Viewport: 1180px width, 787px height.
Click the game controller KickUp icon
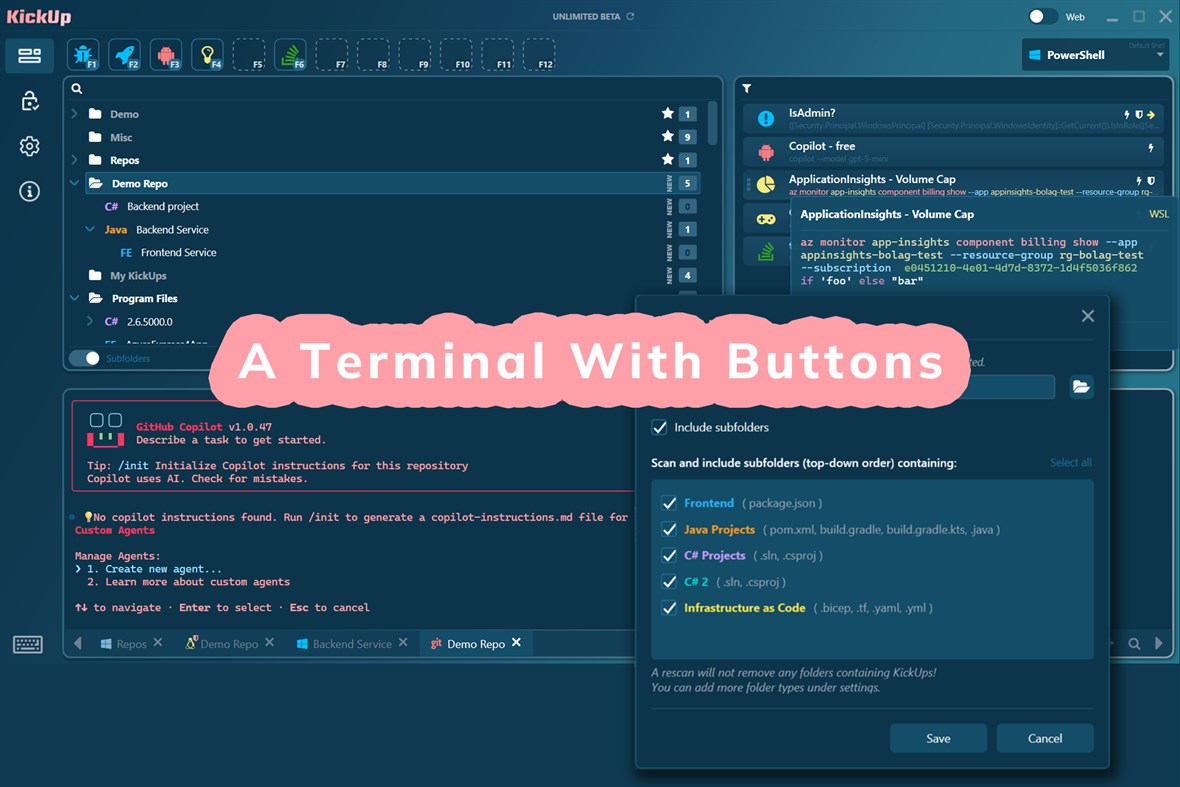click(765, 219)
